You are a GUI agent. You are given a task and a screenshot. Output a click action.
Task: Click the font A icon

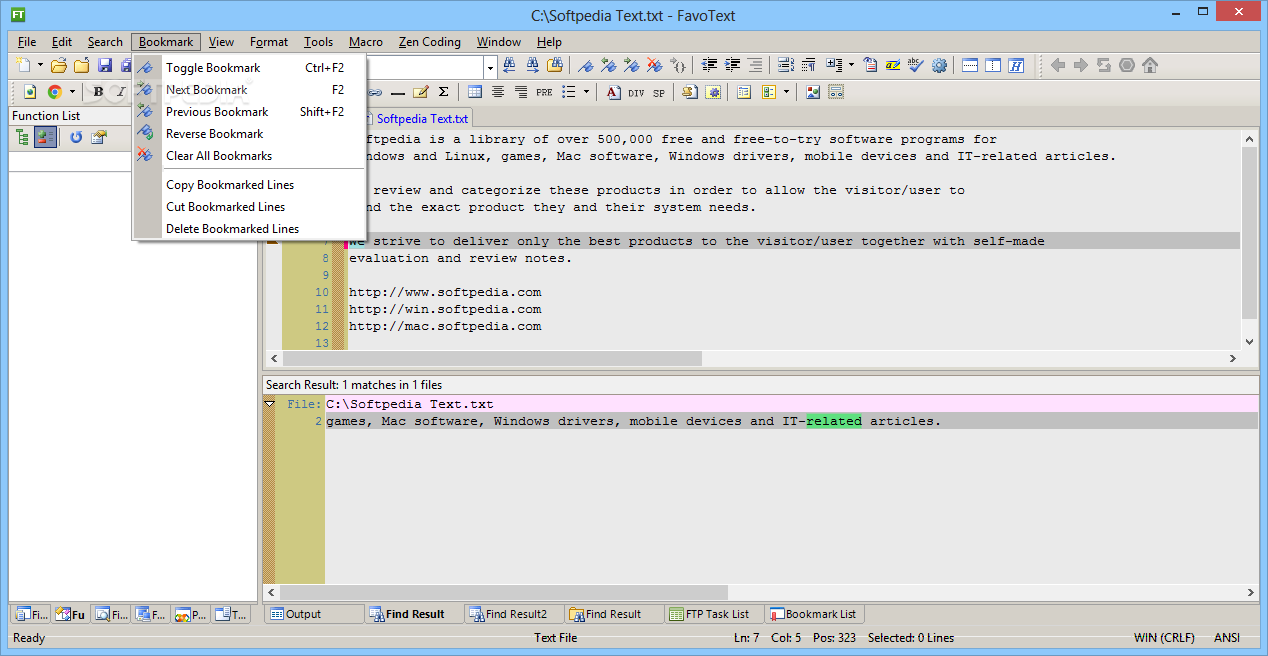[x=613, y=92]
